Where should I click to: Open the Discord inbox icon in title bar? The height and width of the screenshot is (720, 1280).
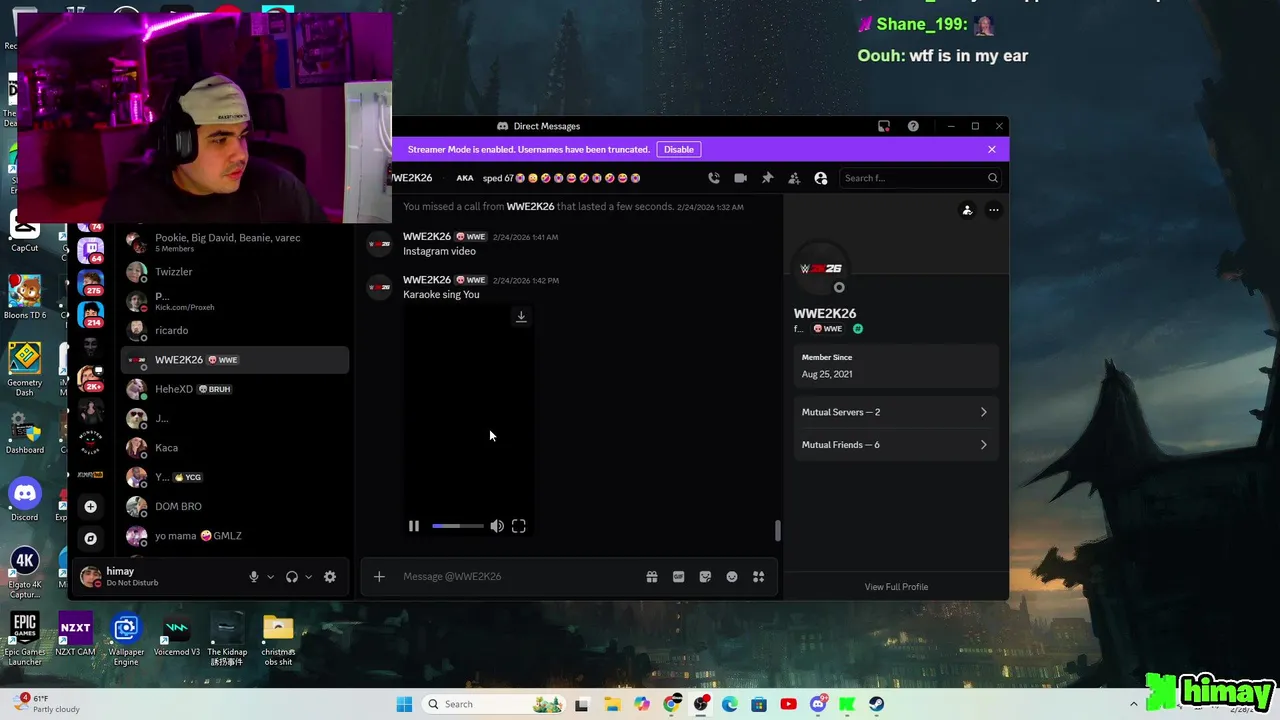[884, 126]
